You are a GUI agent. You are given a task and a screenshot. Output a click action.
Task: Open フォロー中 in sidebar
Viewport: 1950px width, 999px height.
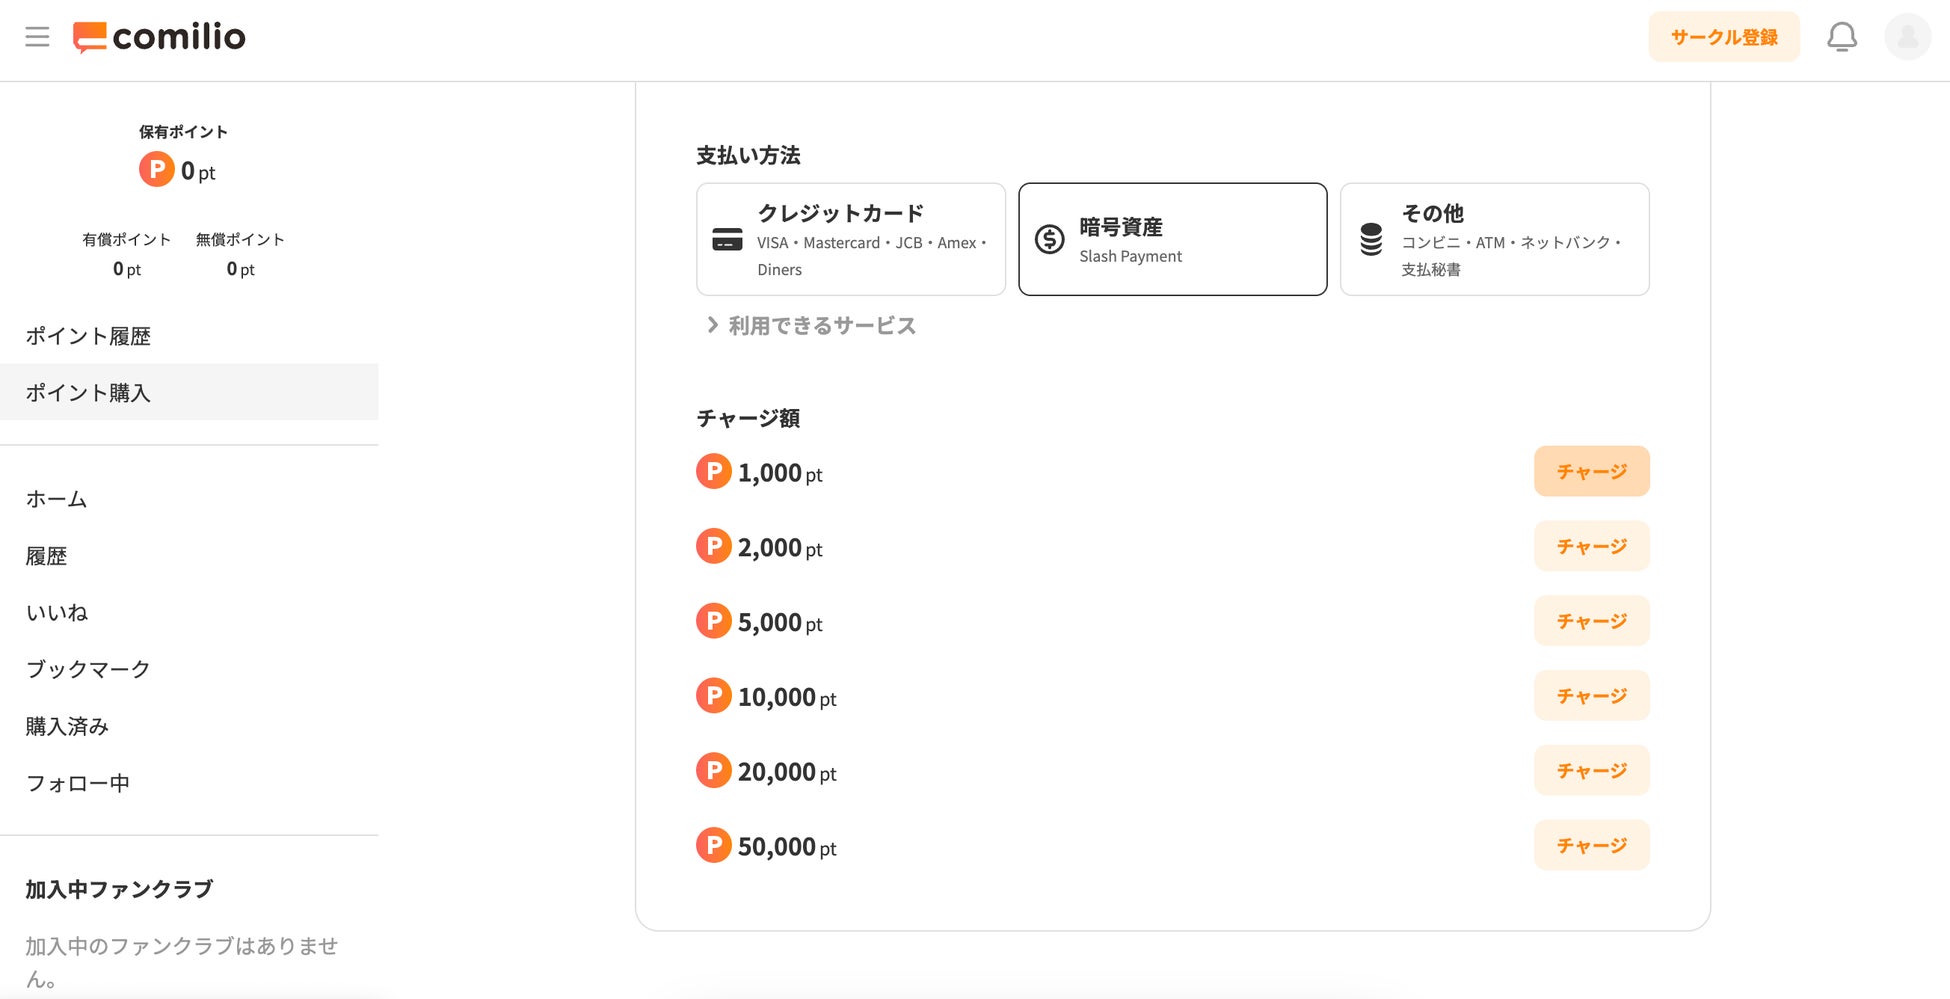(78, 783)
